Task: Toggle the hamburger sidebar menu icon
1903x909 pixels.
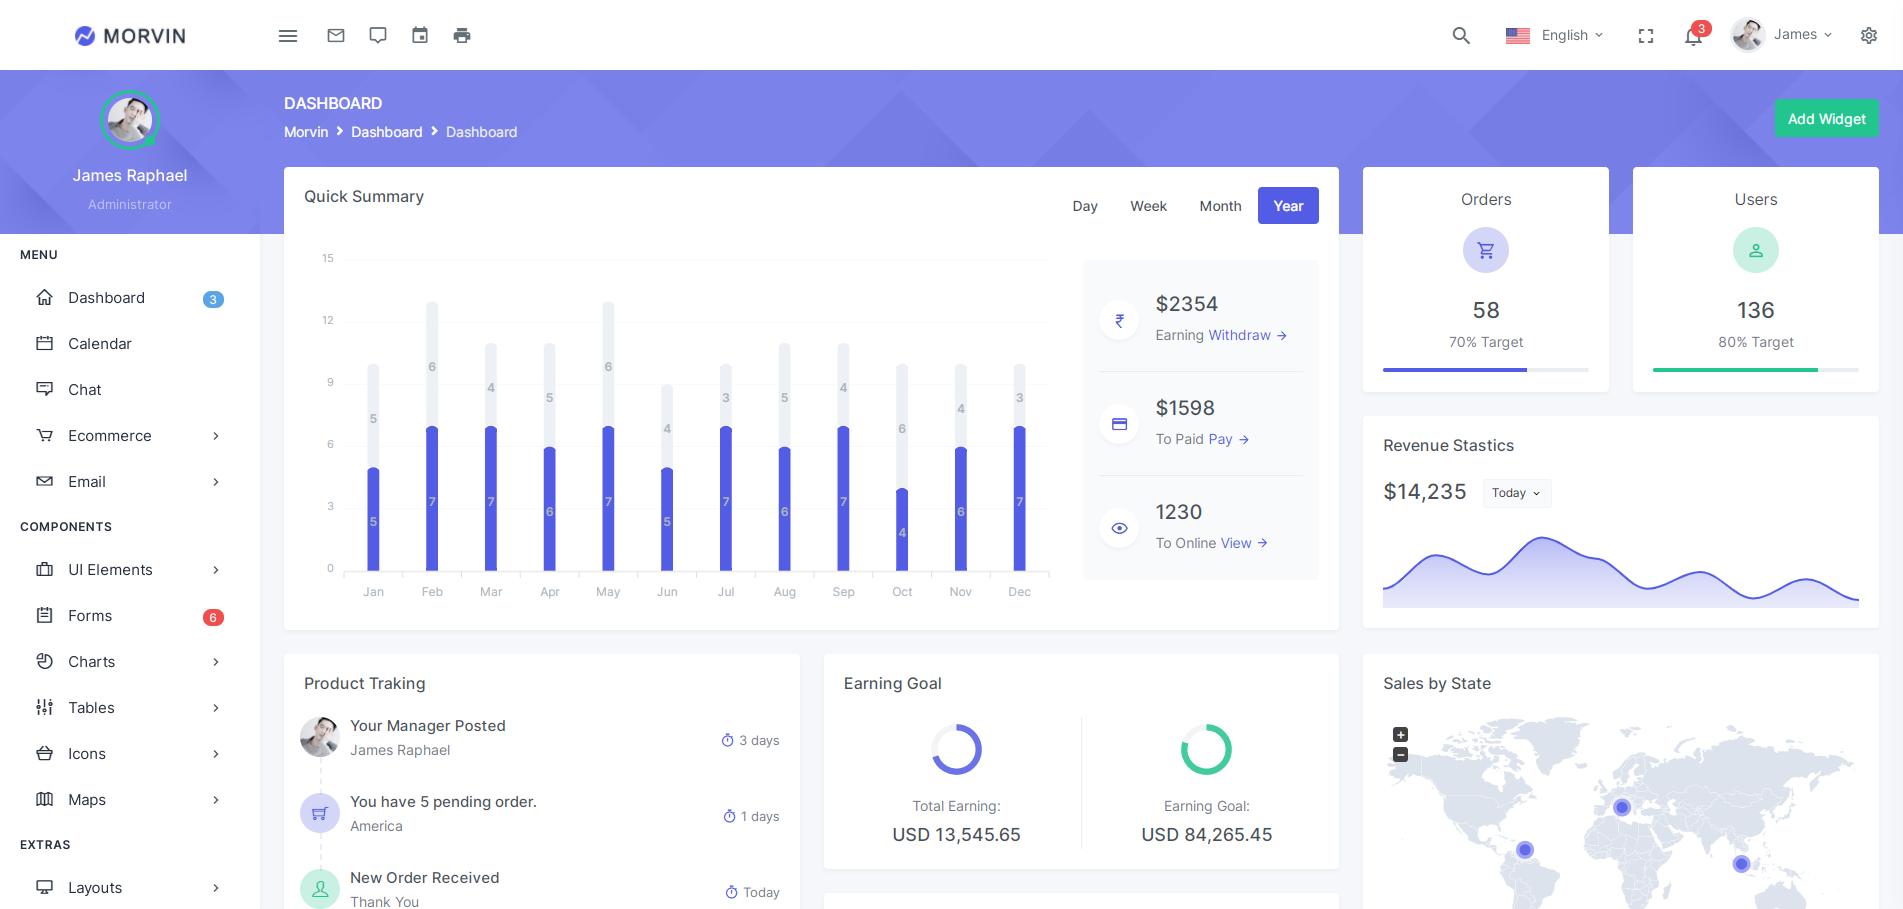Action: coord(288,36)
